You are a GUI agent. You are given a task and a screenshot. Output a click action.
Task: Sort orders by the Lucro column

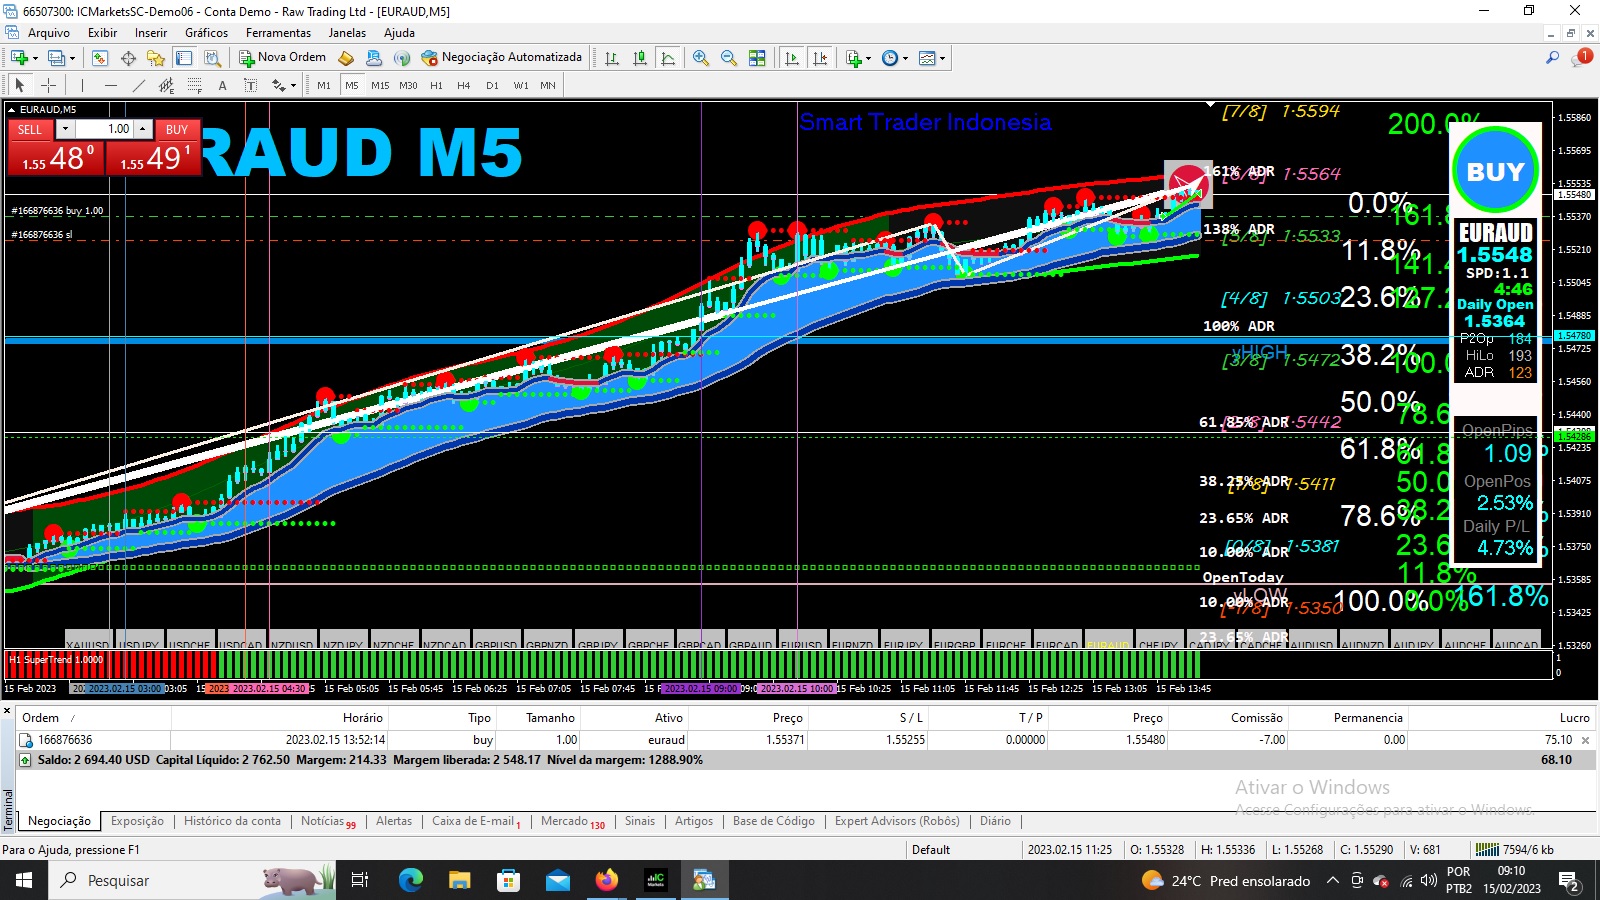pyautogui.click(x=1574, y=718)
